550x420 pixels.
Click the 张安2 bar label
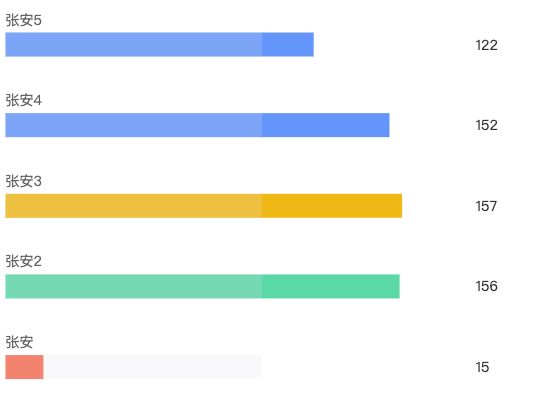[x=24, y=261]
